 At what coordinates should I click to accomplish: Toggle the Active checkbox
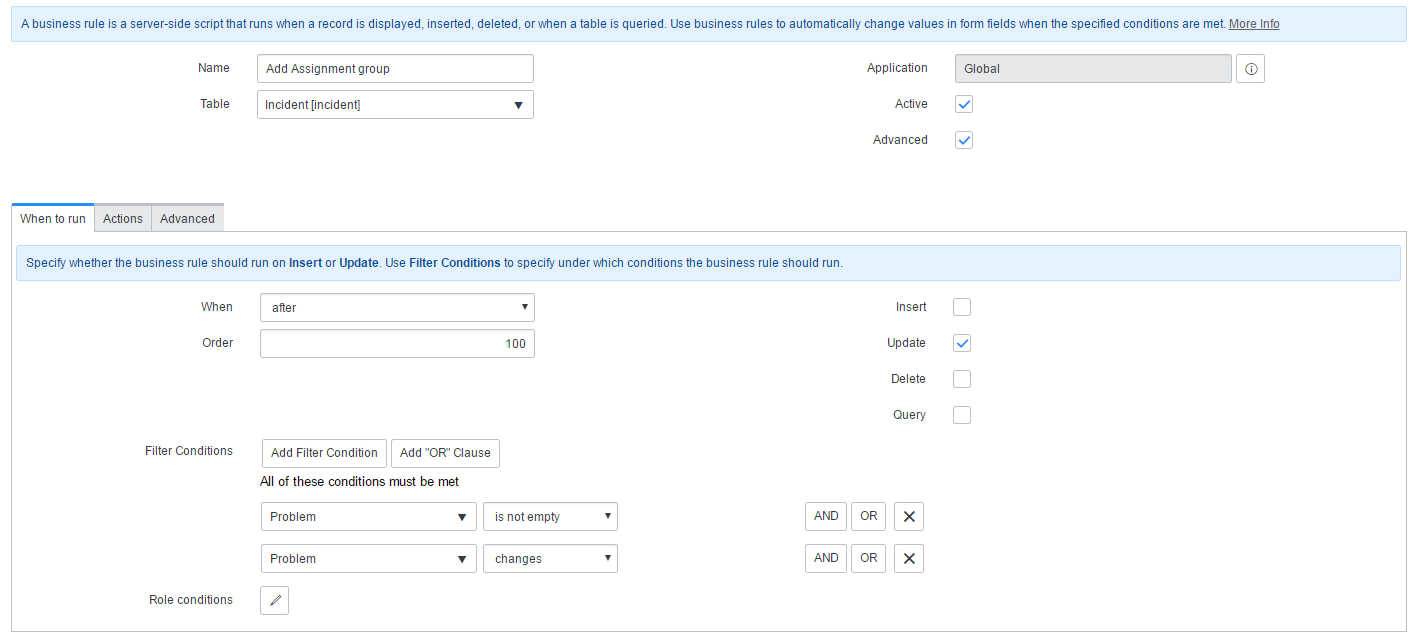pos(964,104)
